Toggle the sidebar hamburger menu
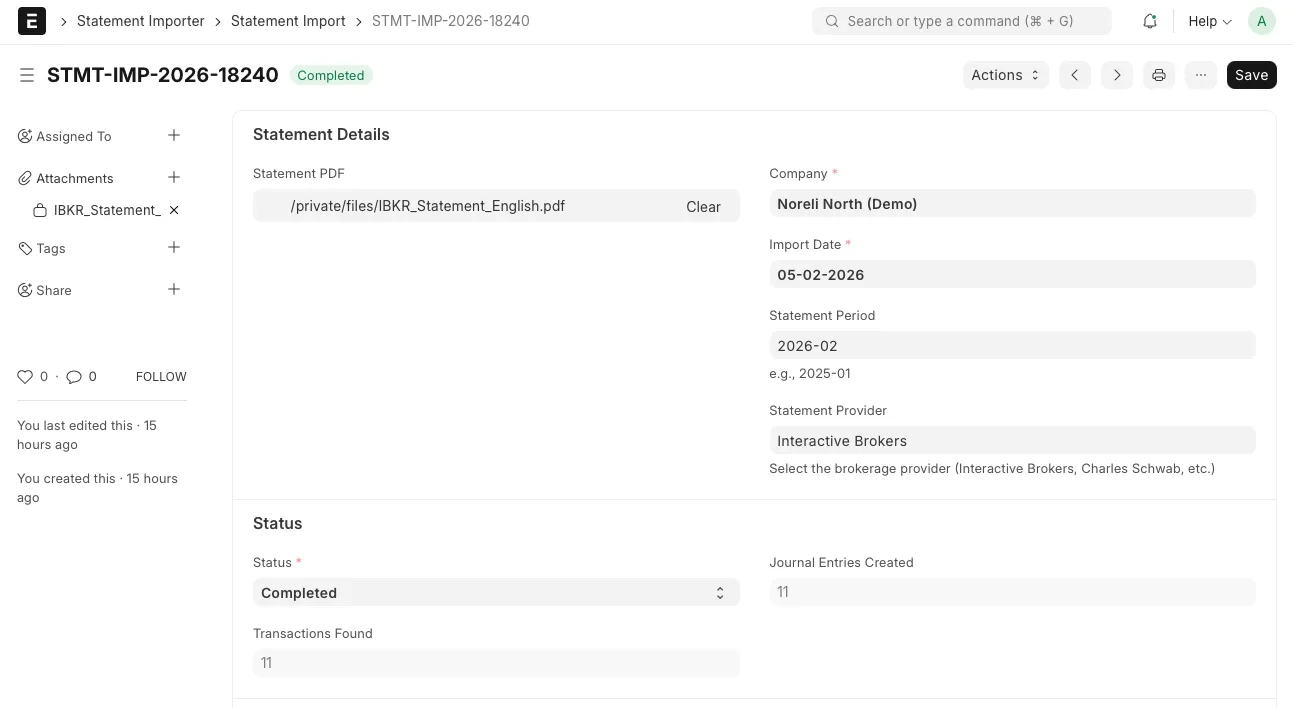This screenshot has height=708, width=1293. click(x=27, y=75)
